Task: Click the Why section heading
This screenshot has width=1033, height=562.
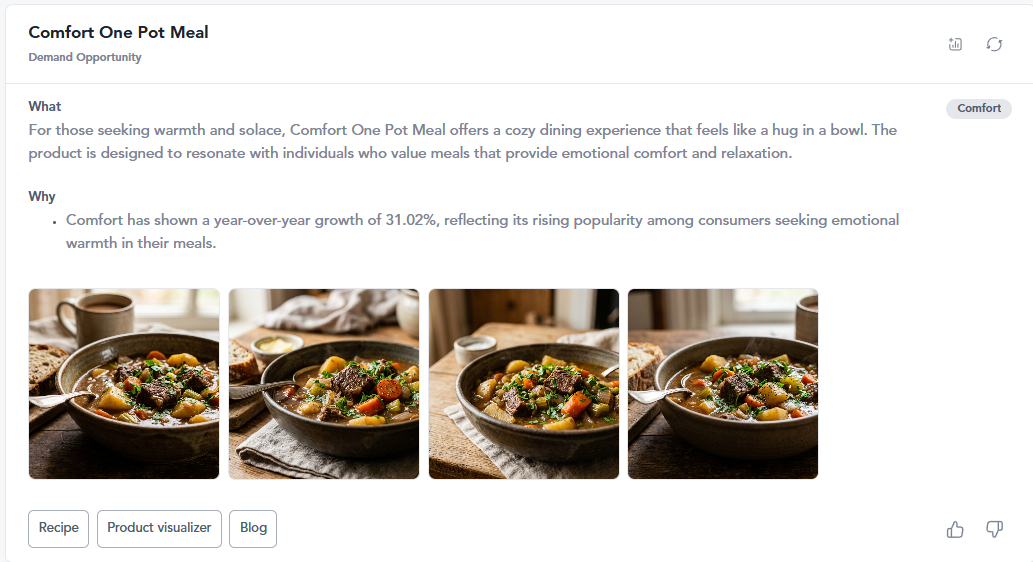Action: [42, 196]
